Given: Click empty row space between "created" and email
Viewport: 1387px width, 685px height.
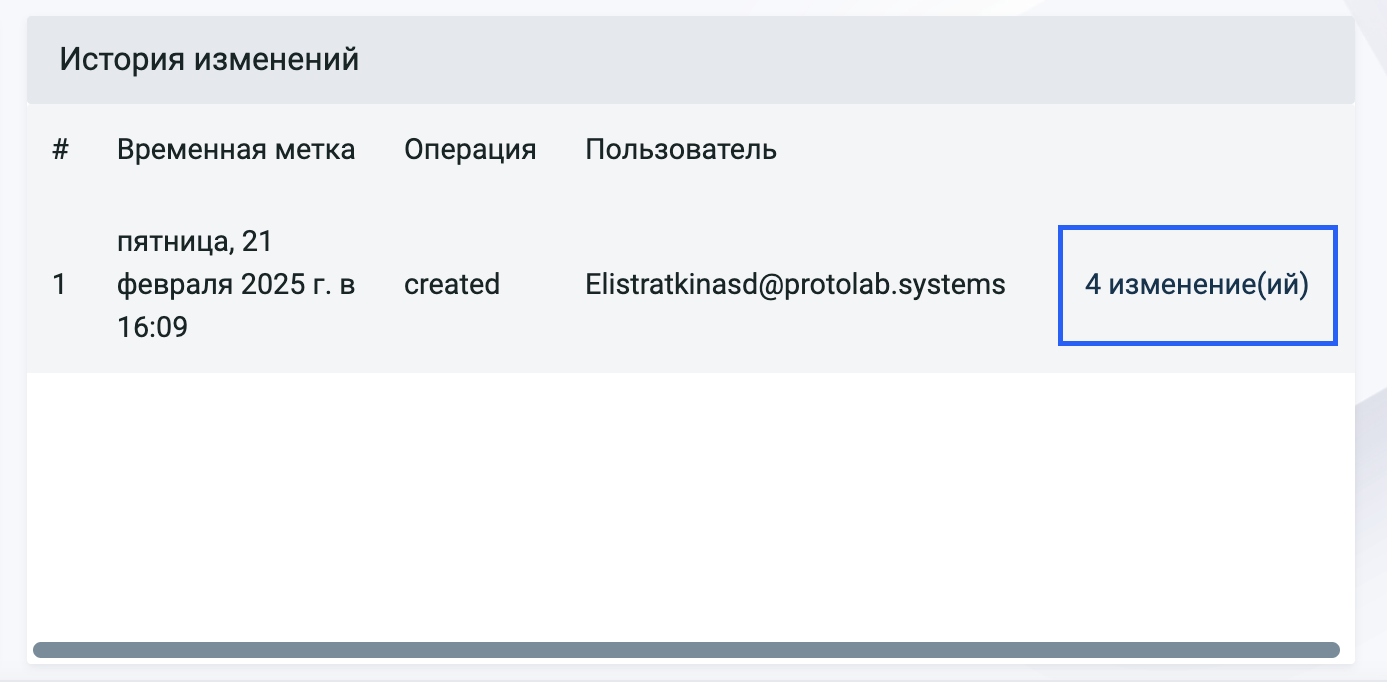Looking at the screenshot, I should [x=543, y=285].
